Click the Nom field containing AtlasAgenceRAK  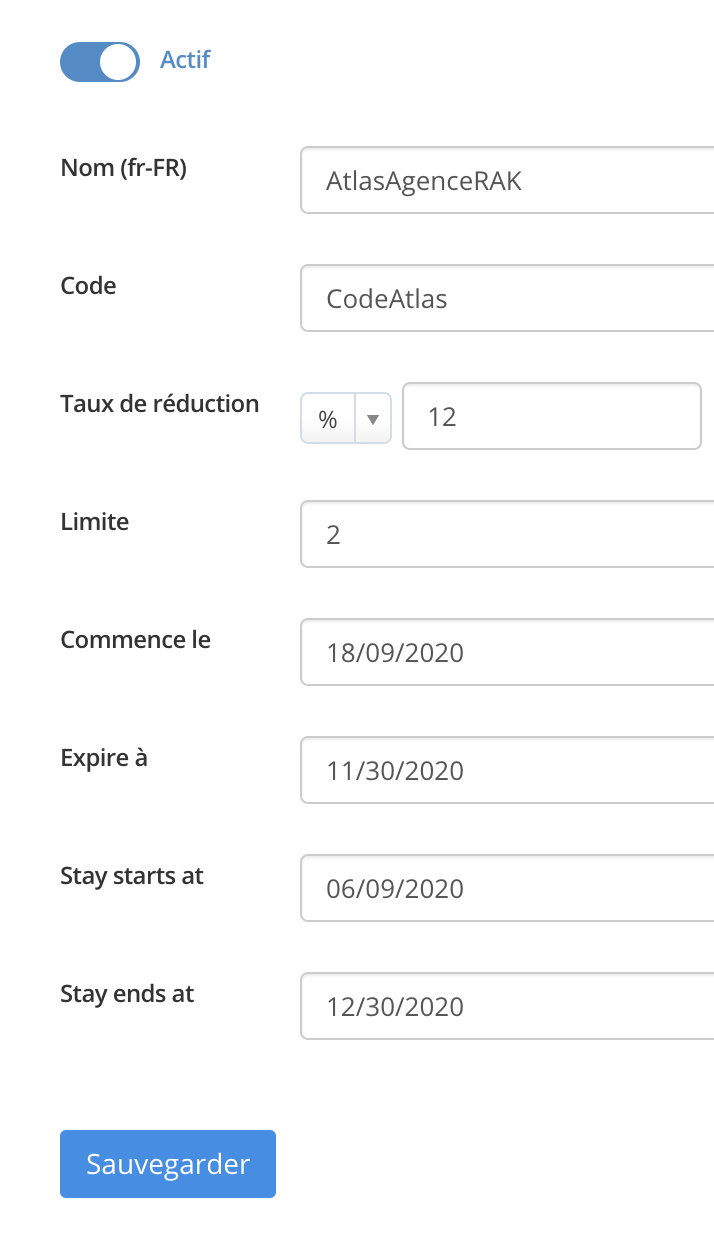pos(507,181)
